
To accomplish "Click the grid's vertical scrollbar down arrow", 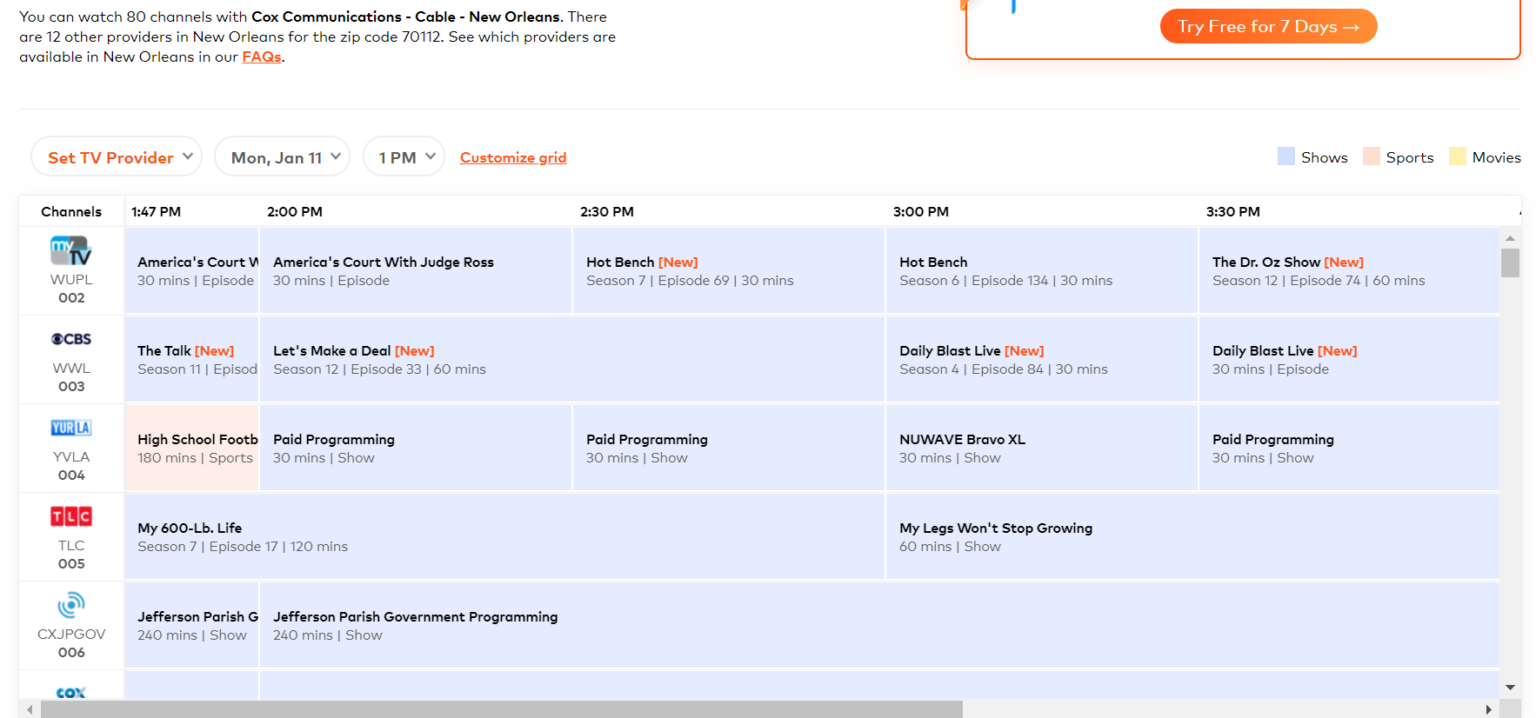I will click(1510, 687).
